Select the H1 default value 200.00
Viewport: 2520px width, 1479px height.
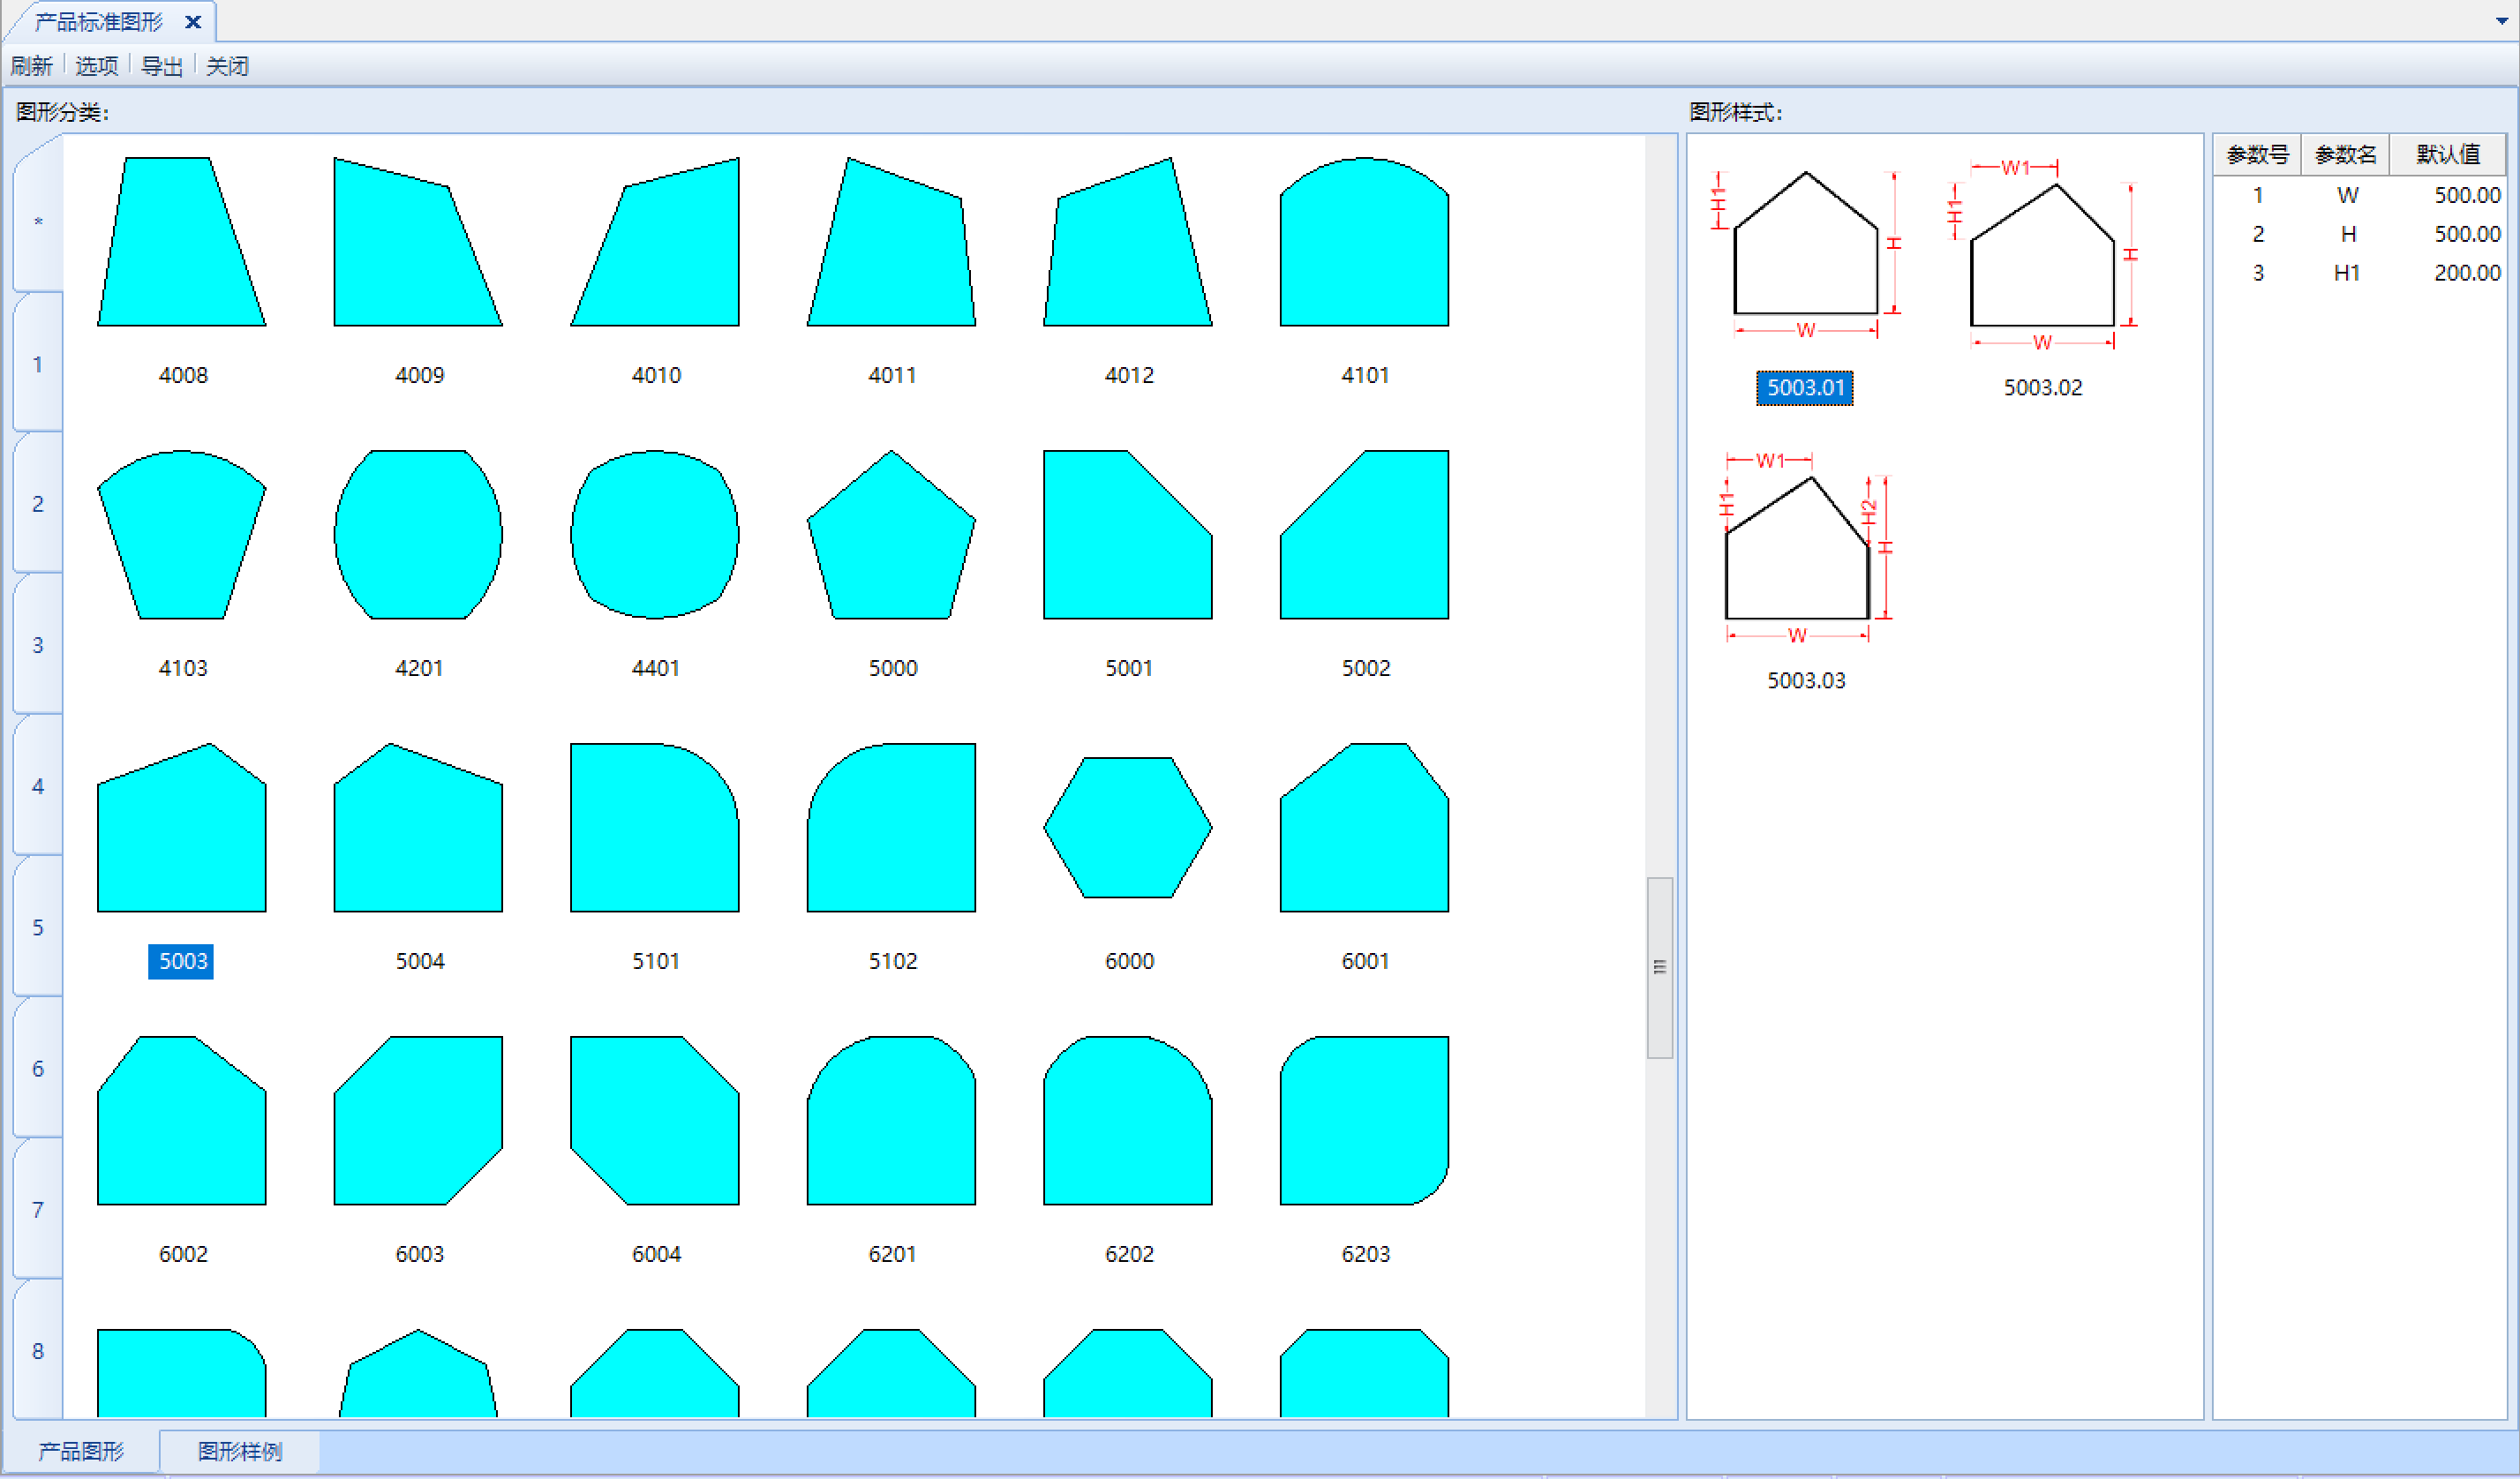coord(2467,273)
